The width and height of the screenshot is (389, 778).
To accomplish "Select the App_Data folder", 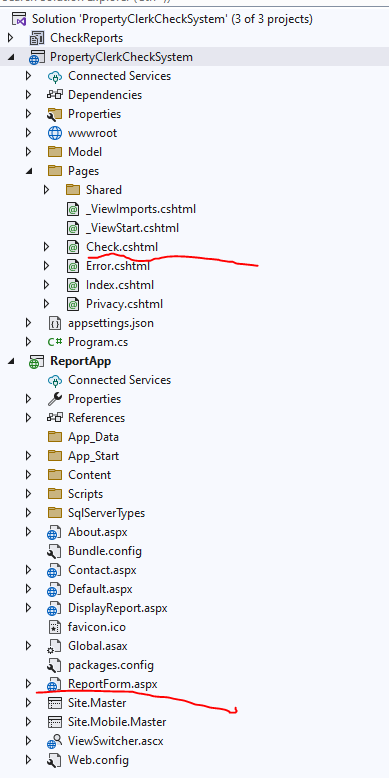I will pyautogui.click(x=93, y=437).
